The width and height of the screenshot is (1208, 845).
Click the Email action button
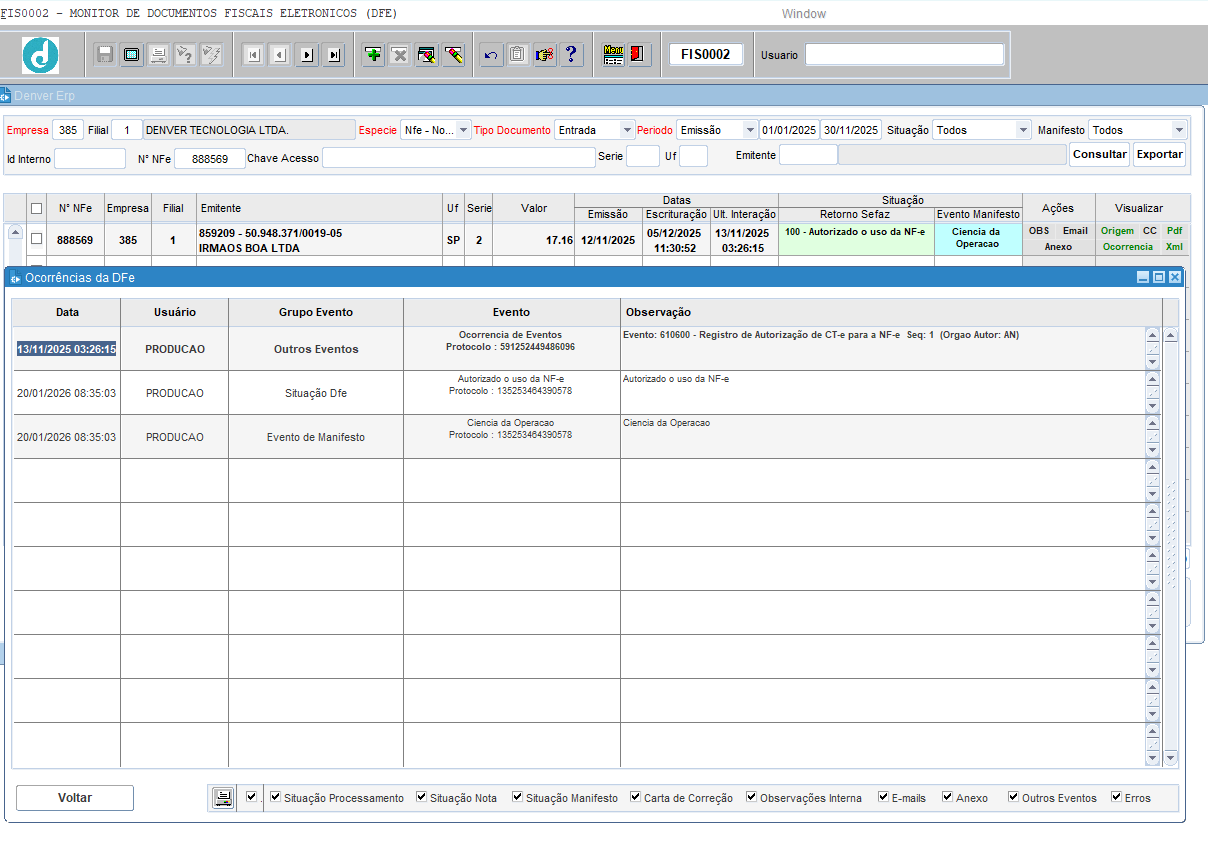coord(1075,231)
